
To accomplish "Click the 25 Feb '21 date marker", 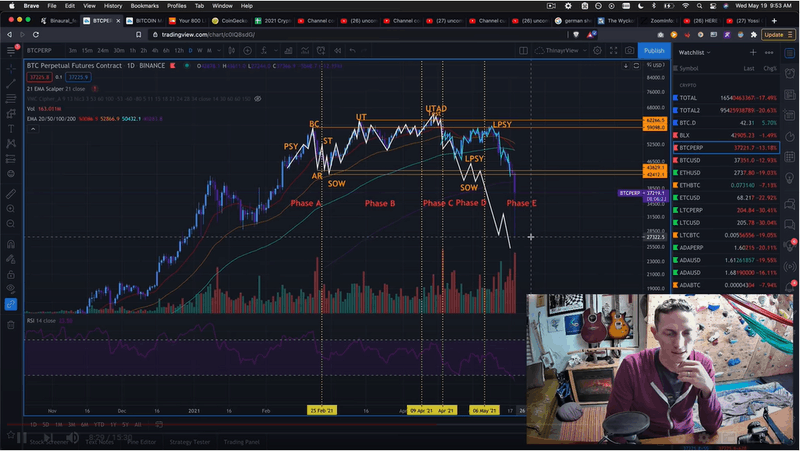I will [322, 410].
